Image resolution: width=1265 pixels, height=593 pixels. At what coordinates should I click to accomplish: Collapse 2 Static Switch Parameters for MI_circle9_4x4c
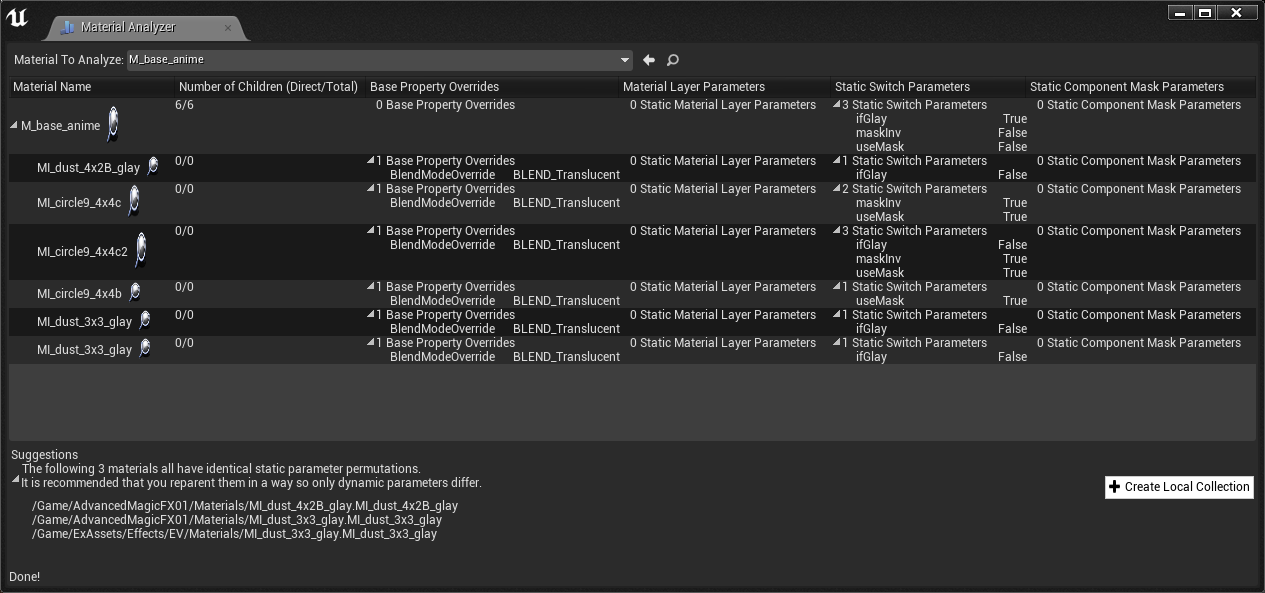click(x=837, y=189)
